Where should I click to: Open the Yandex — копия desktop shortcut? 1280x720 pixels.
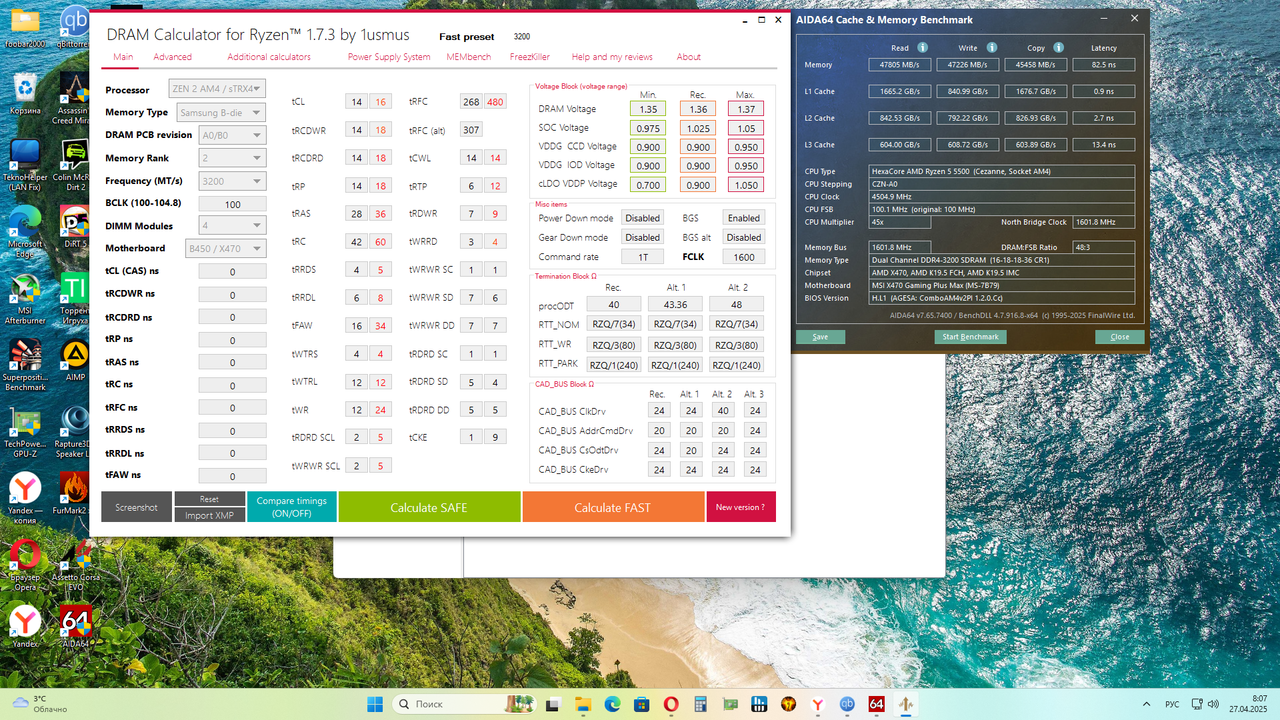pyautogui.click(x=25, y=498)
